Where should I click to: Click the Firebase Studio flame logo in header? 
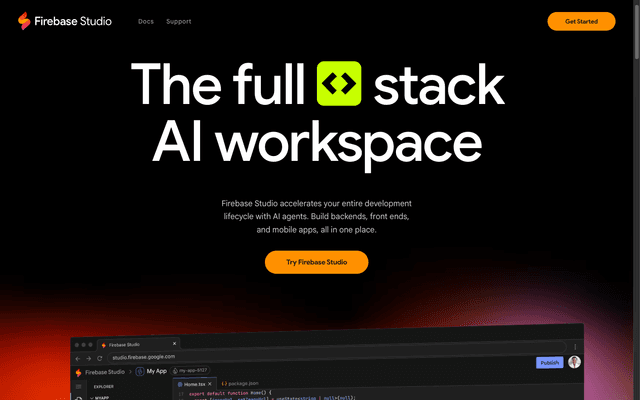(x=23, y=21)
